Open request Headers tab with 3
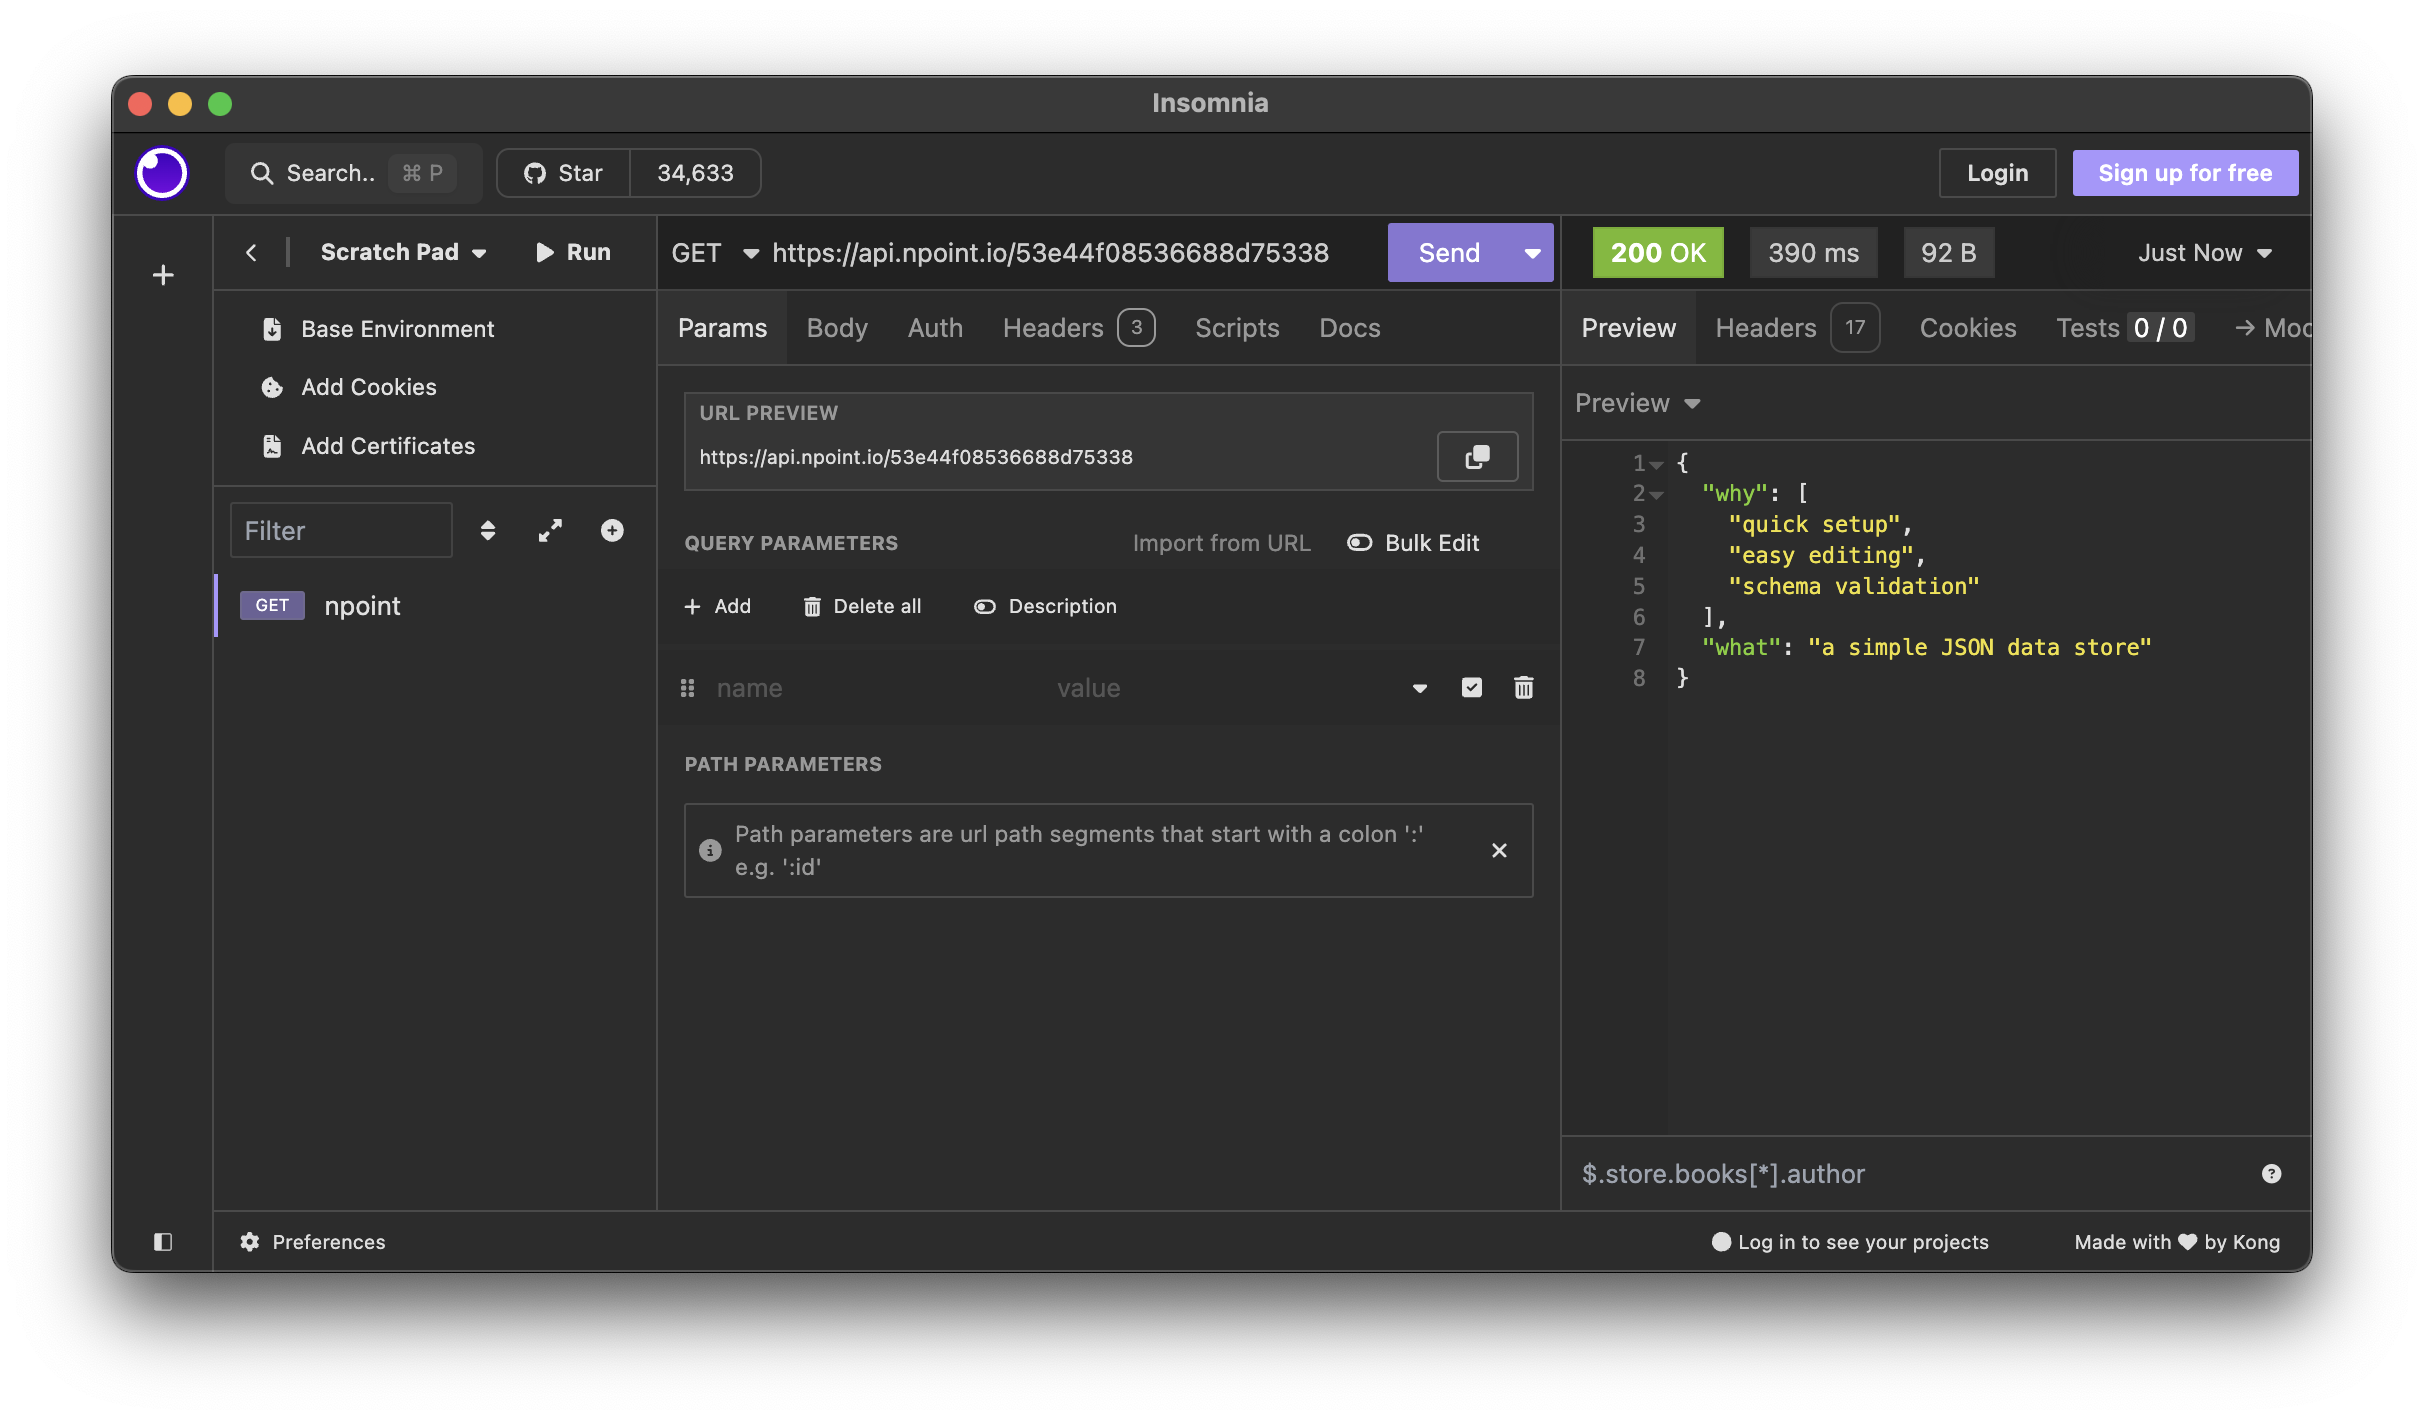The height and width of the screenshot is (1420, 2424). click(x=1079, y=328)
